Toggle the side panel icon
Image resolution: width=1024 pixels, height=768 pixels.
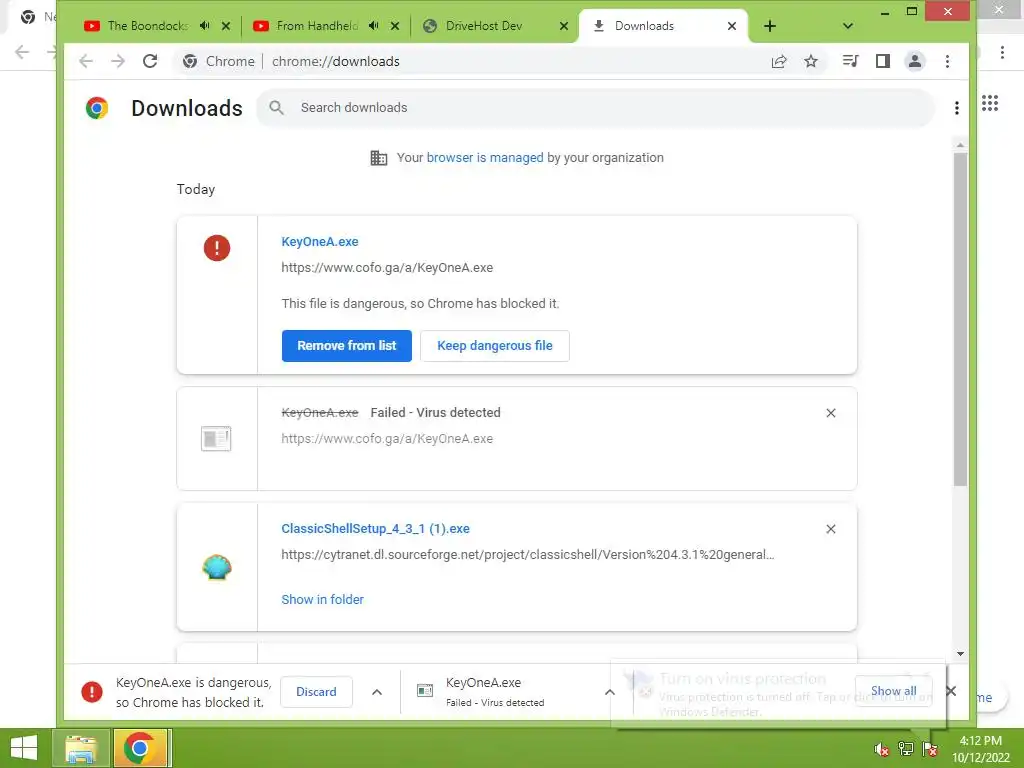(x=882, y=61)
